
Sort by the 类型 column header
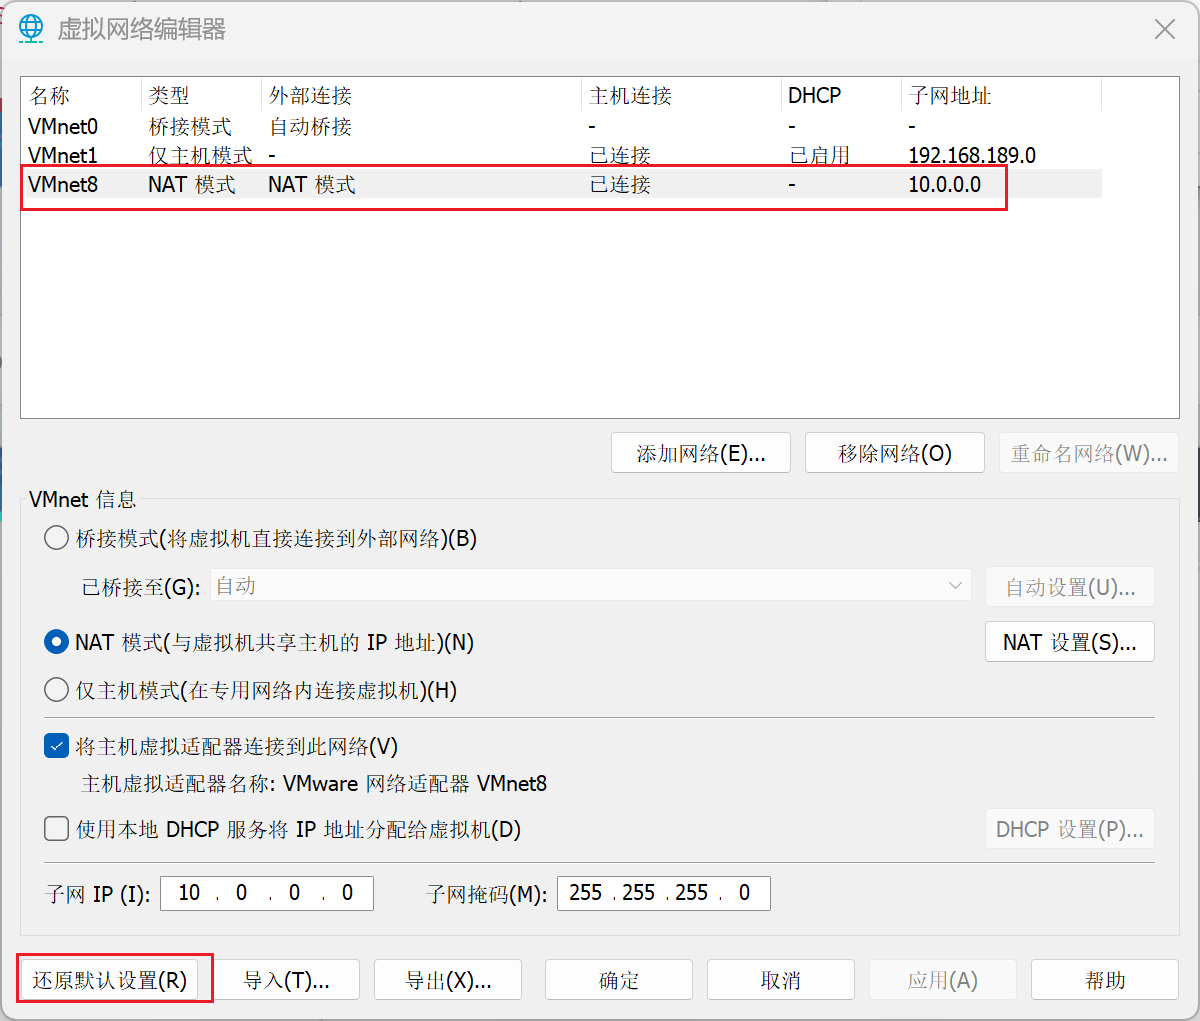coord(202,96)
